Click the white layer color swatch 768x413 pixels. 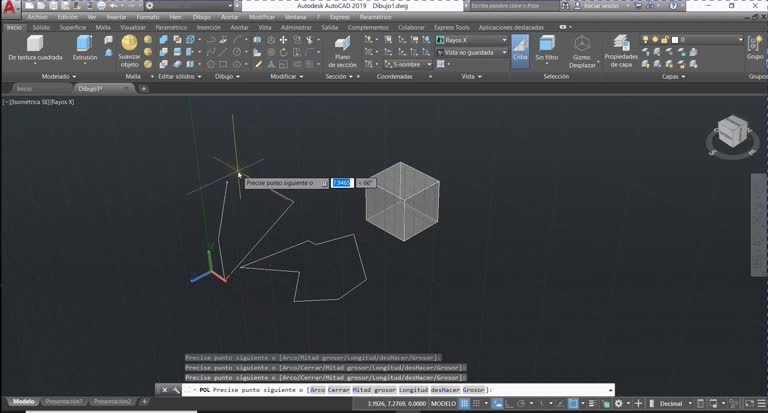tap(674, 40)
